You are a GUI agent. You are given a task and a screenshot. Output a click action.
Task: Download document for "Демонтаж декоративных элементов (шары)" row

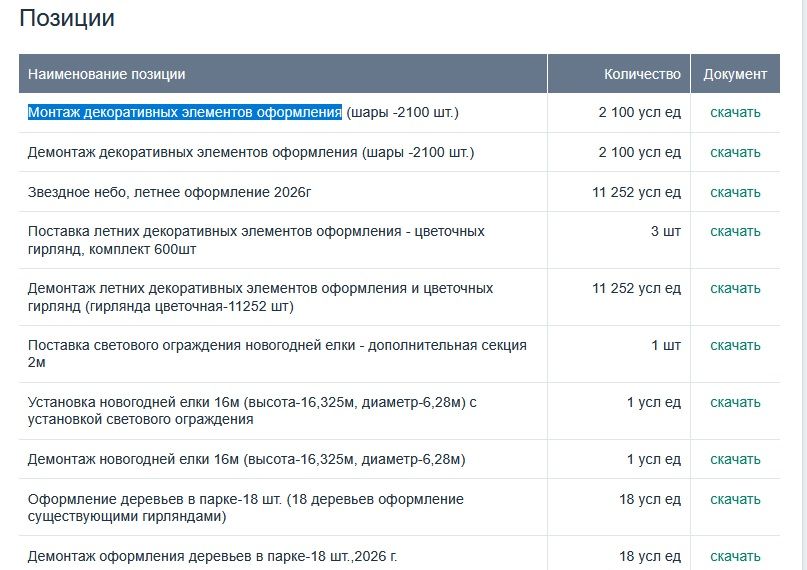(x=735, y=152)
